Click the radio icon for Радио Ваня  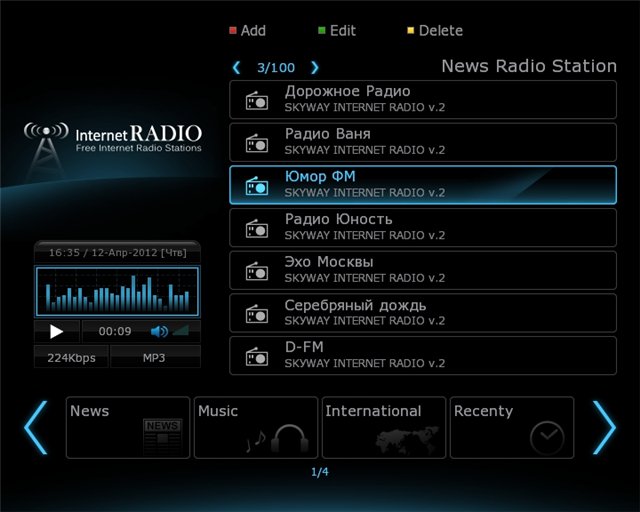pos(257,143)
